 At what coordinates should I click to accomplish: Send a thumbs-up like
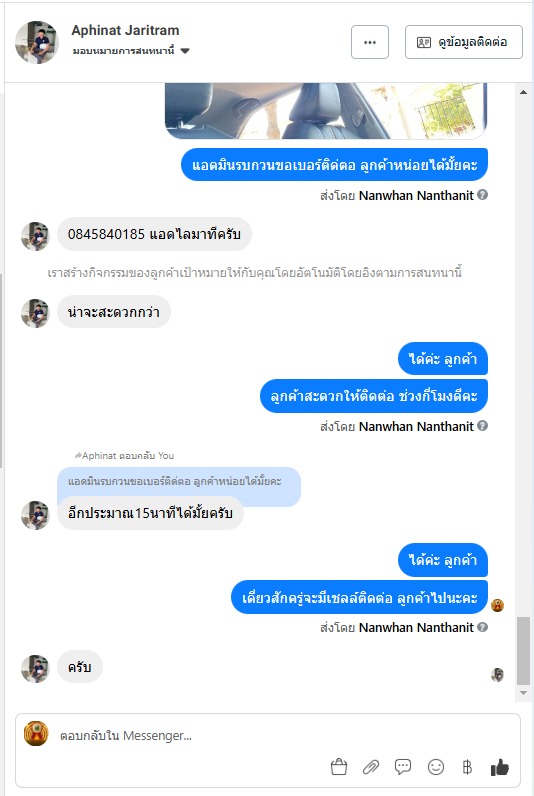pyautogui.click(x=499, y=767)
